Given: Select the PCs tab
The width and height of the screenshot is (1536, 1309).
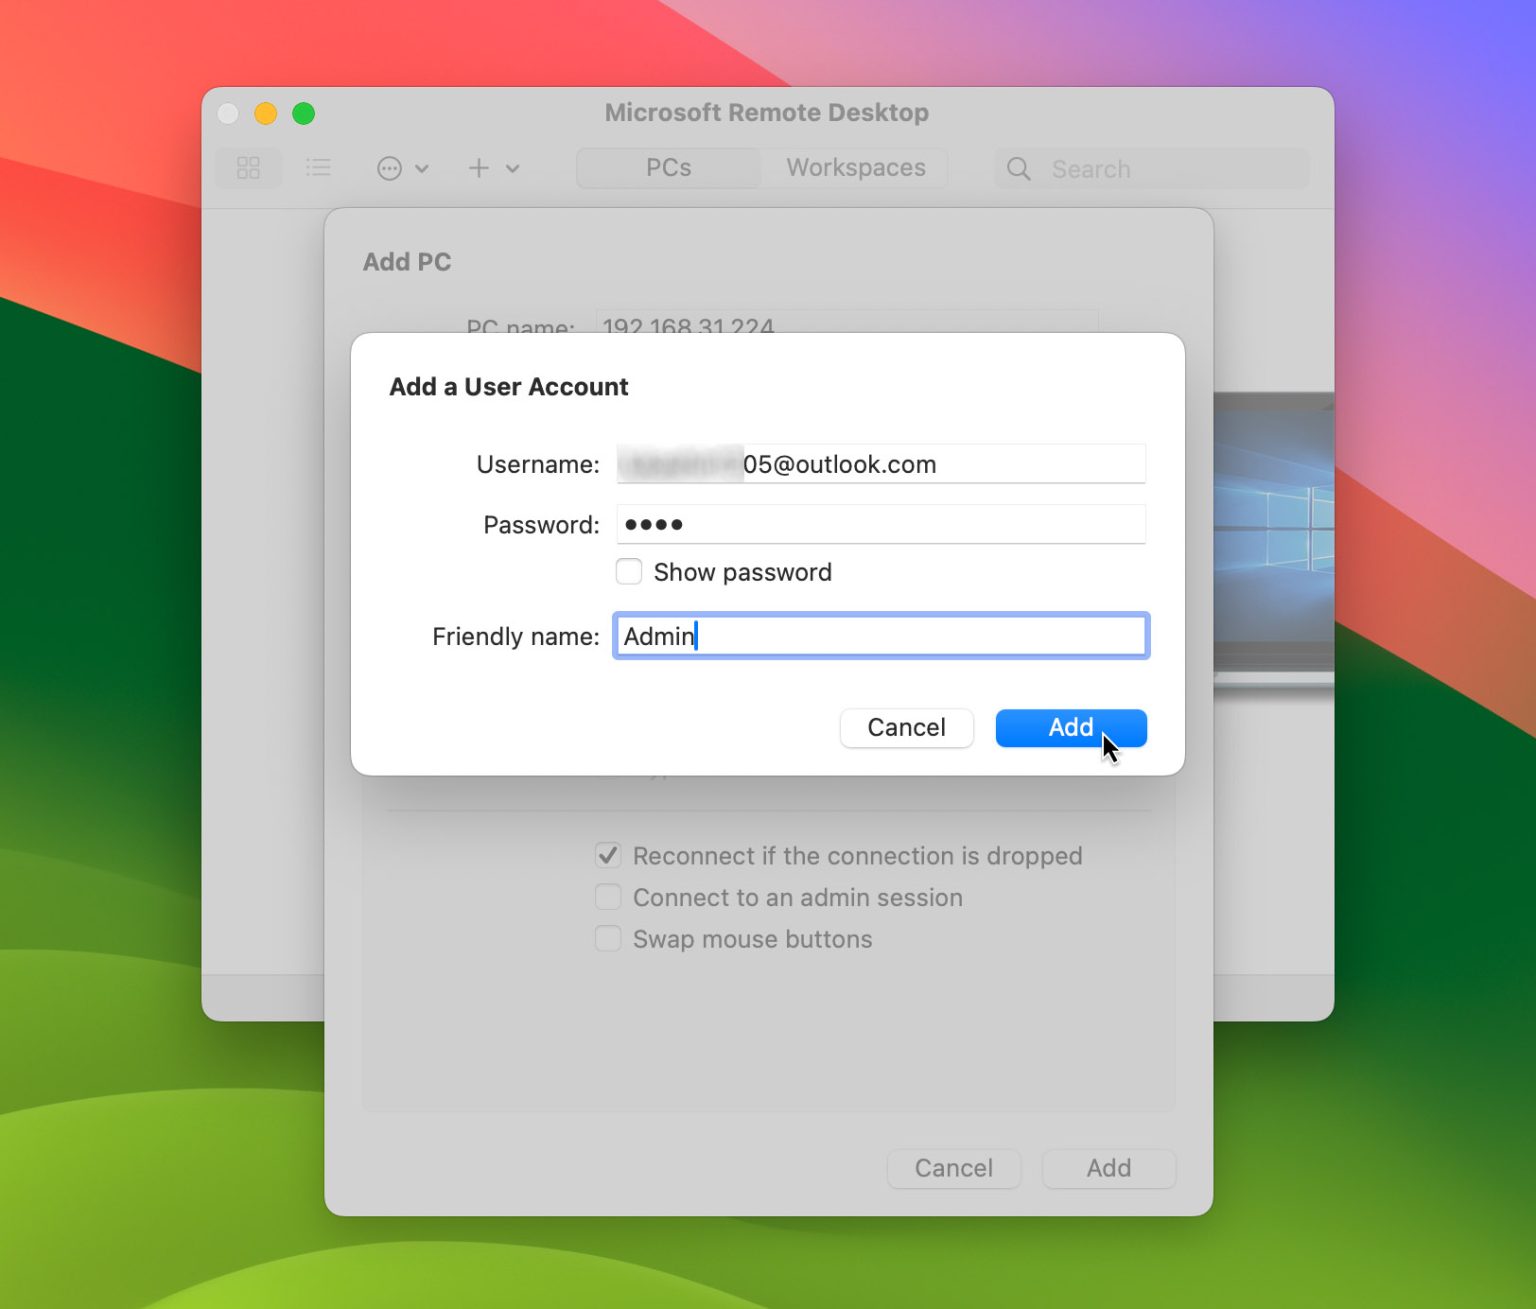Looking at the screenshot, I should (667, 167).
